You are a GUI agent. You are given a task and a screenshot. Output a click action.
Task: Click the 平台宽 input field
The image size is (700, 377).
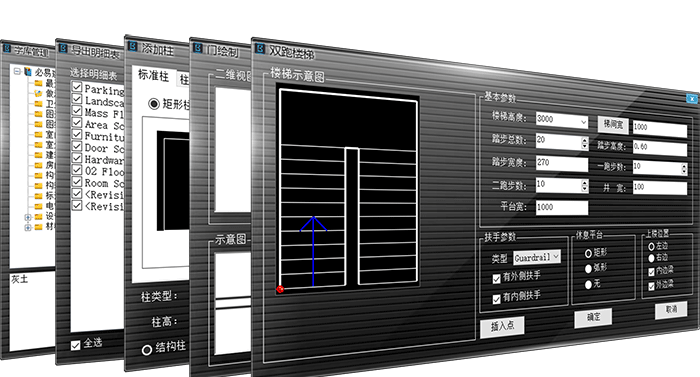(x=562, y=207)
